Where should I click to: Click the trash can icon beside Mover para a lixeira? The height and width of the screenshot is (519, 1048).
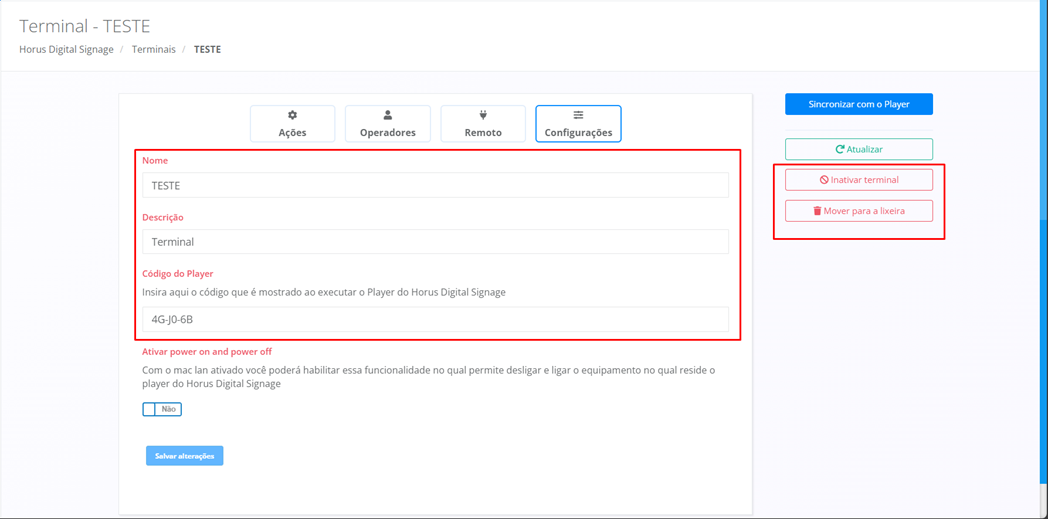click(817, 211)
